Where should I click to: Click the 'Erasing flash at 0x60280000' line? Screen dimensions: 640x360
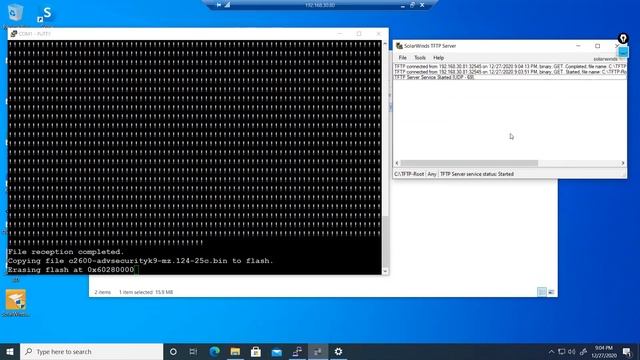71,270
